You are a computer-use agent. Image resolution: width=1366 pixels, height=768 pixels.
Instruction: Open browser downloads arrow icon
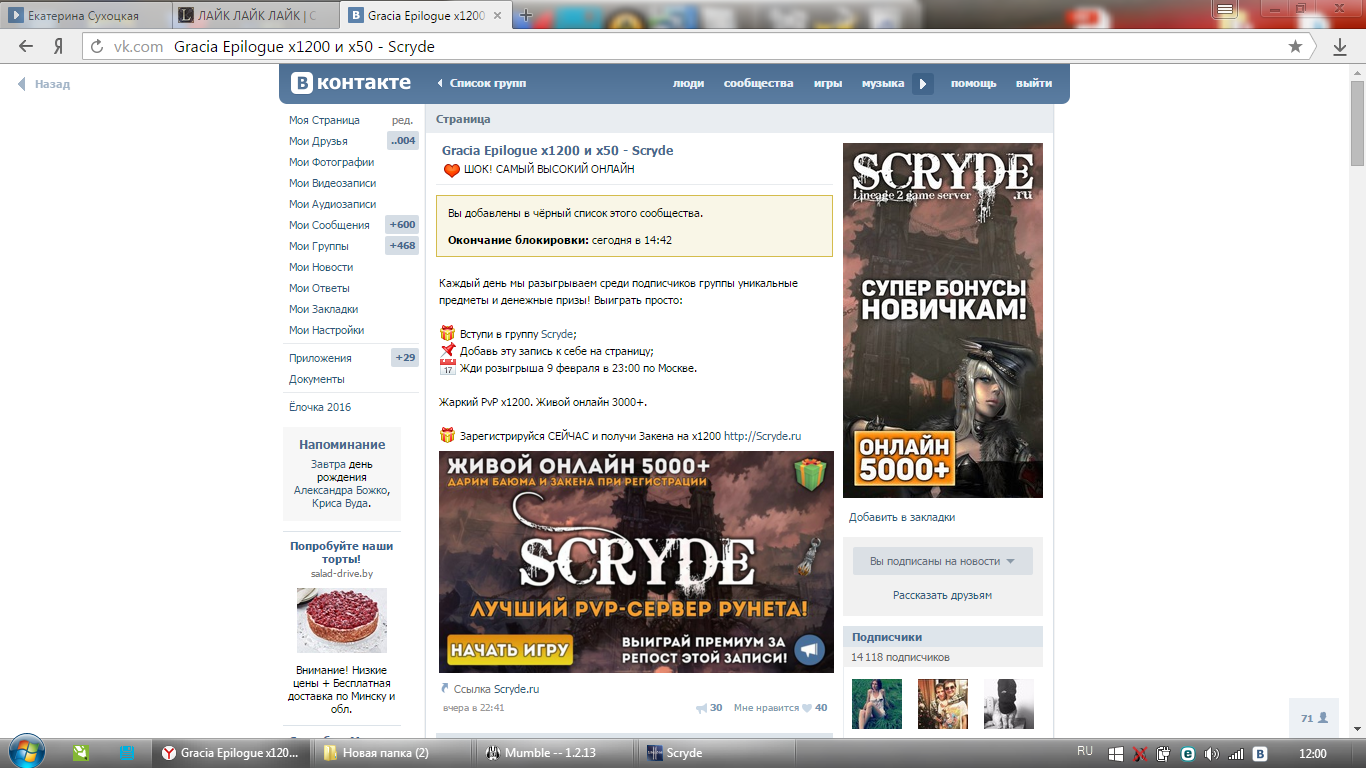(x=1340, y=47)
